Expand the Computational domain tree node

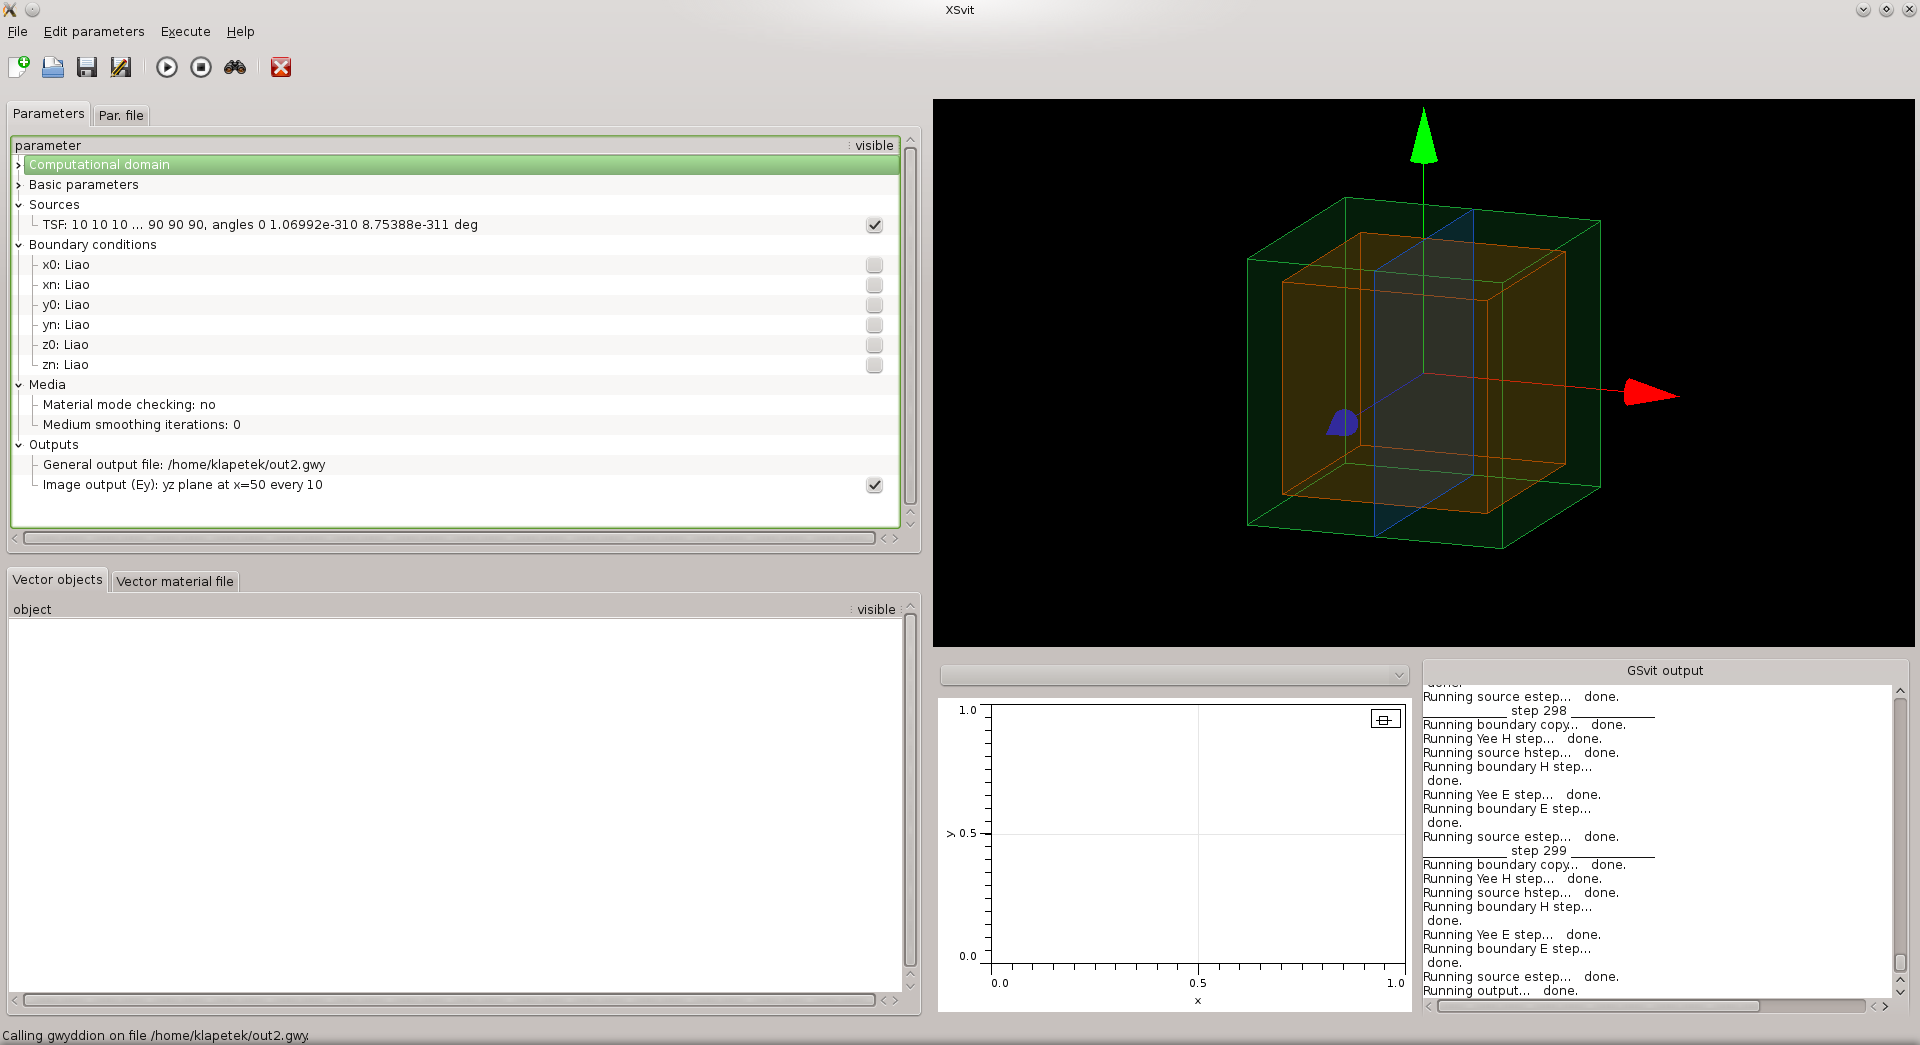(x=18, y=165)
